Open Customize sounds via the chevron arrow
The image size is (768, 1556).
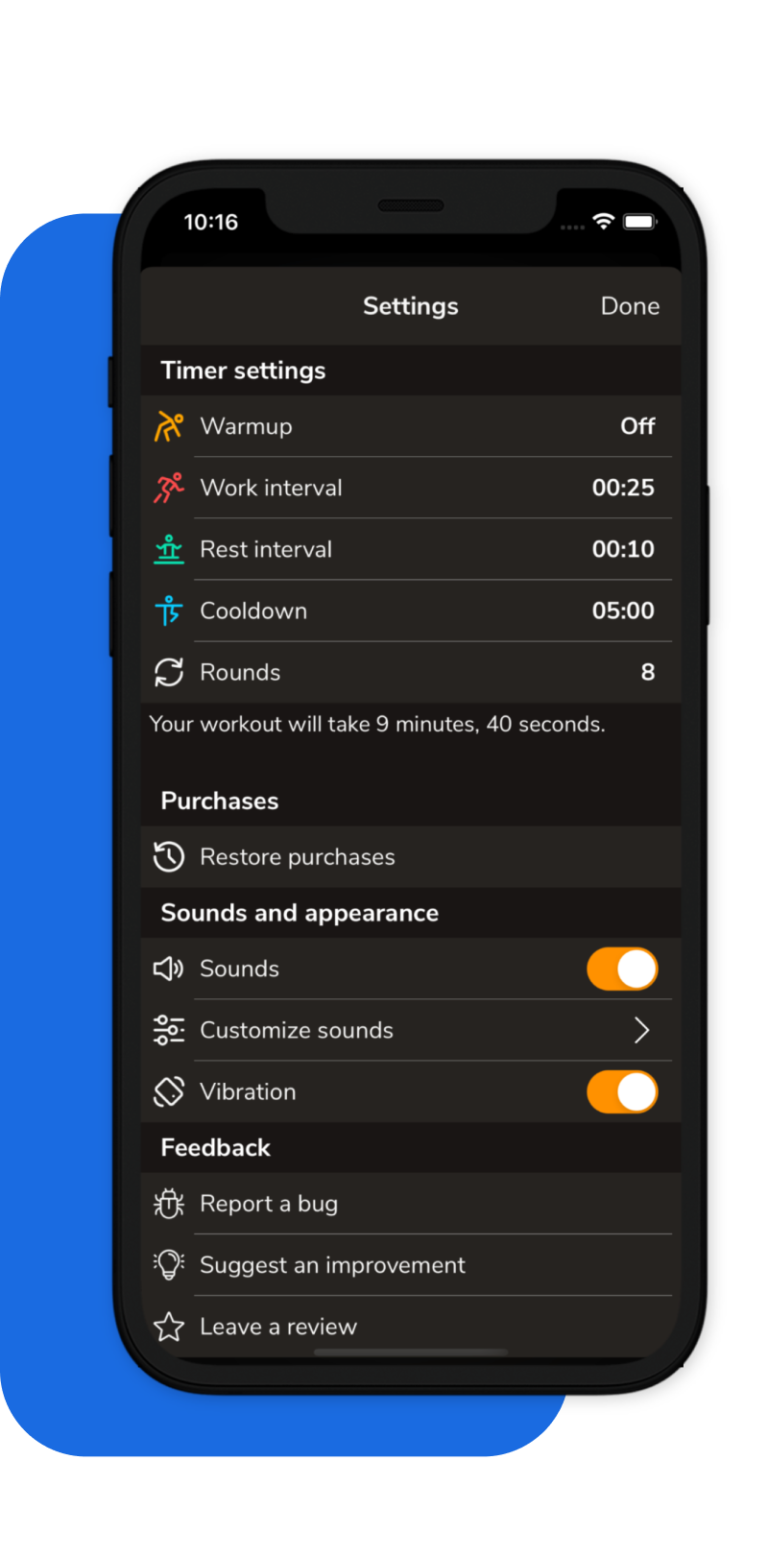(642, 1030)
